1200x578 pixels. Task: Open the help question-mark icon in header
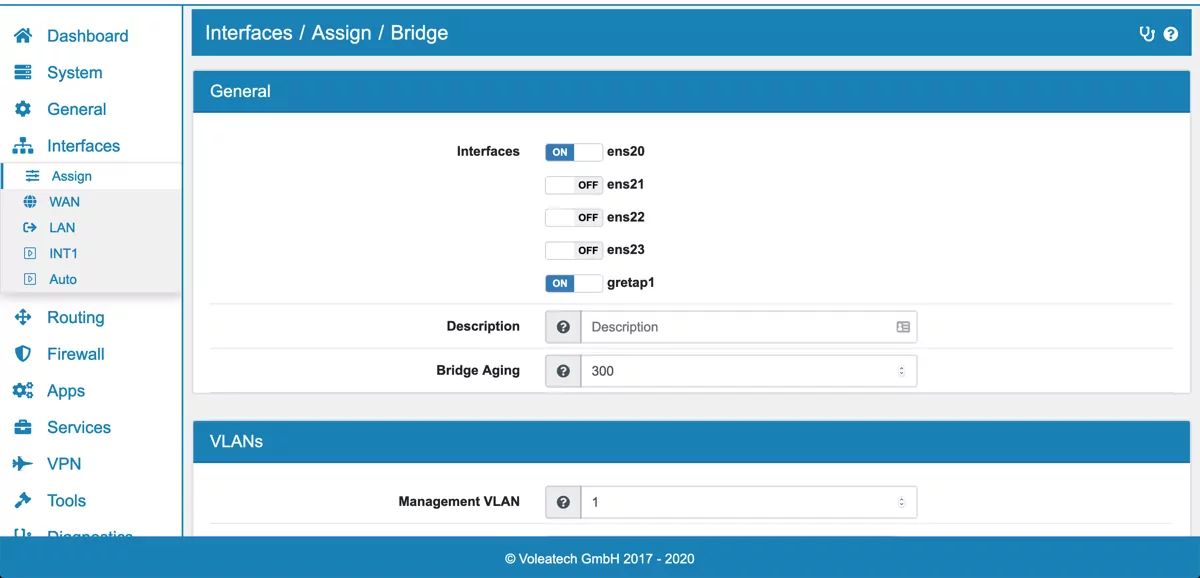point(1172,33)
